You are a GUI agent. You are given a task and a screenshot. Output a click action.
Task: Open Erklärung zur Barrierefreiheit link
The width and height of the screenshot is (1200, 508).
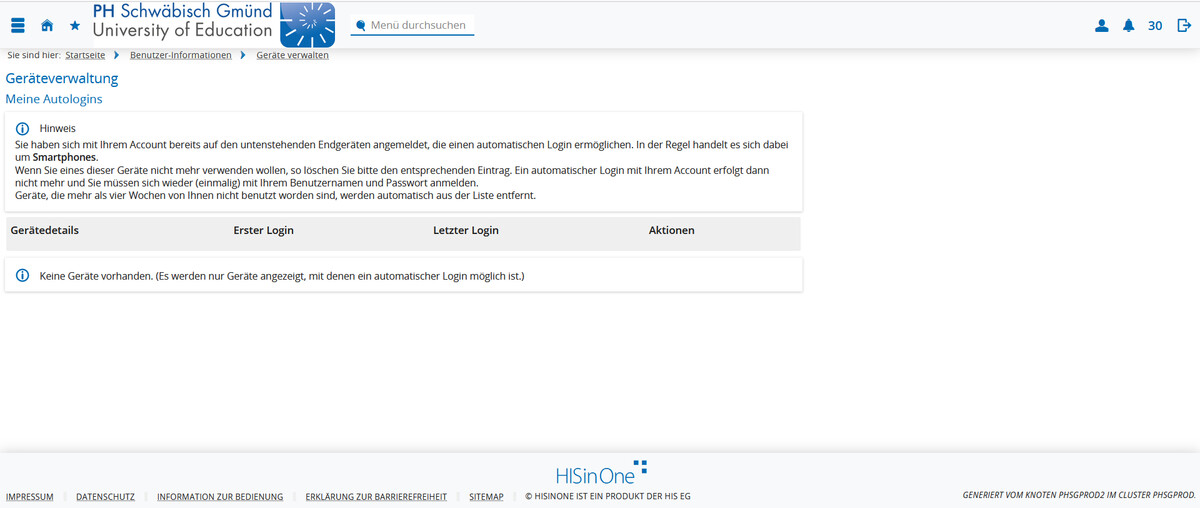[x=376, y=496]
